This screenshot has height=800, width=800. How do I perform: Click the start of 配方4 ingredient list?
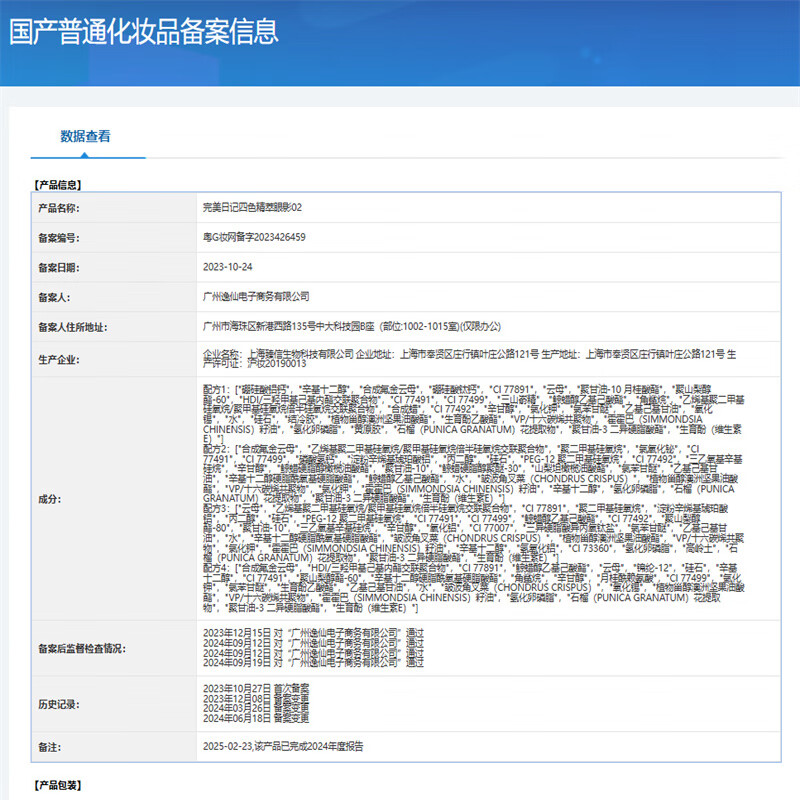tap(217, 567)
